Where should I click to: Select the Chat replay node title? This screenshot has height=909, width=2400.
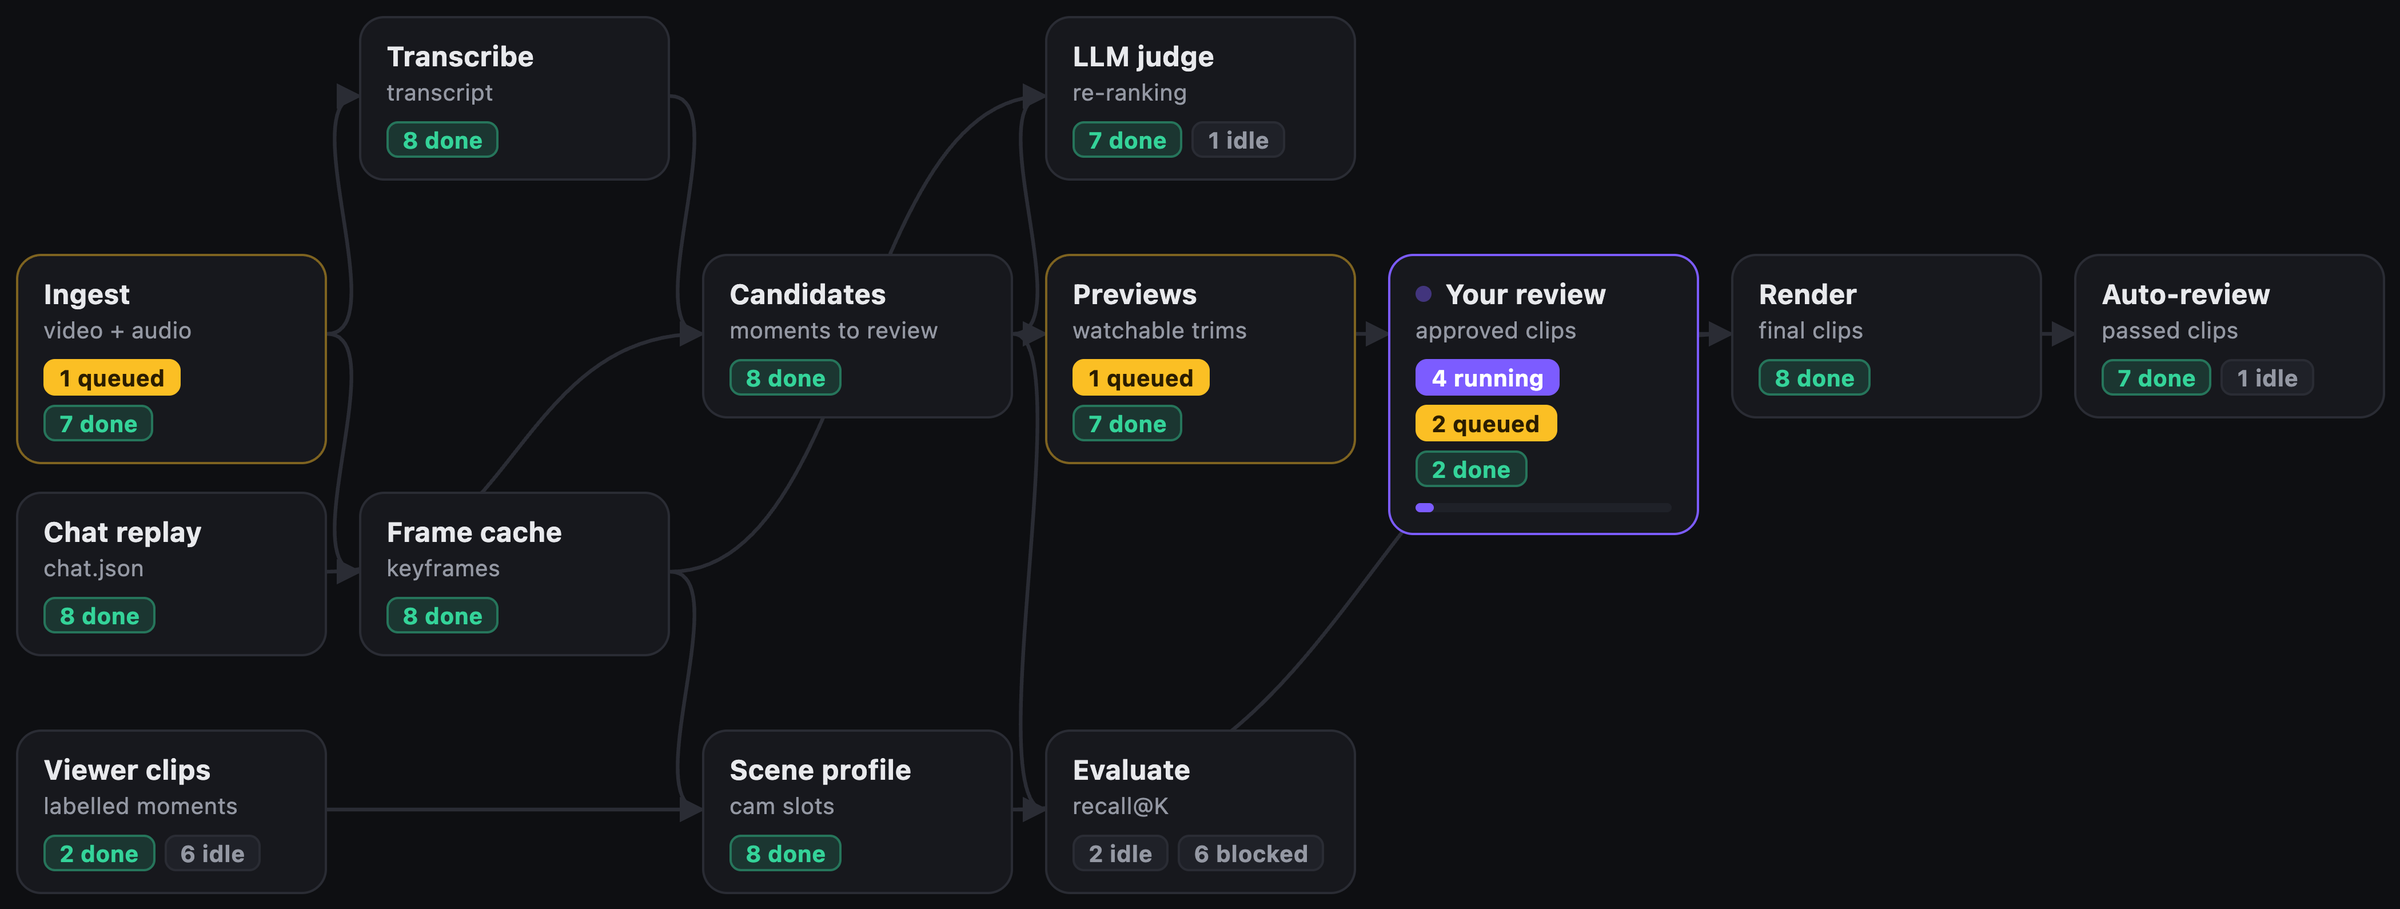pyautogui.click(x=122, y=532)
